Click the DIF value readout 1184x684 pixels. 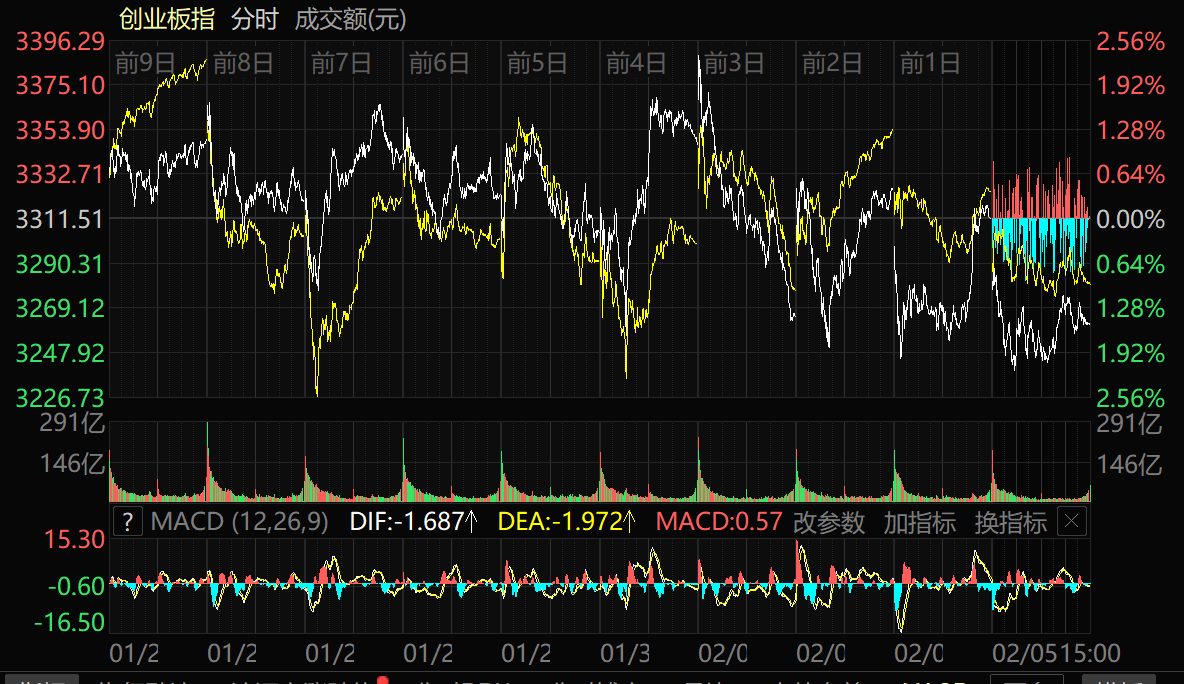pyautogui.click(x=412, y=522)
